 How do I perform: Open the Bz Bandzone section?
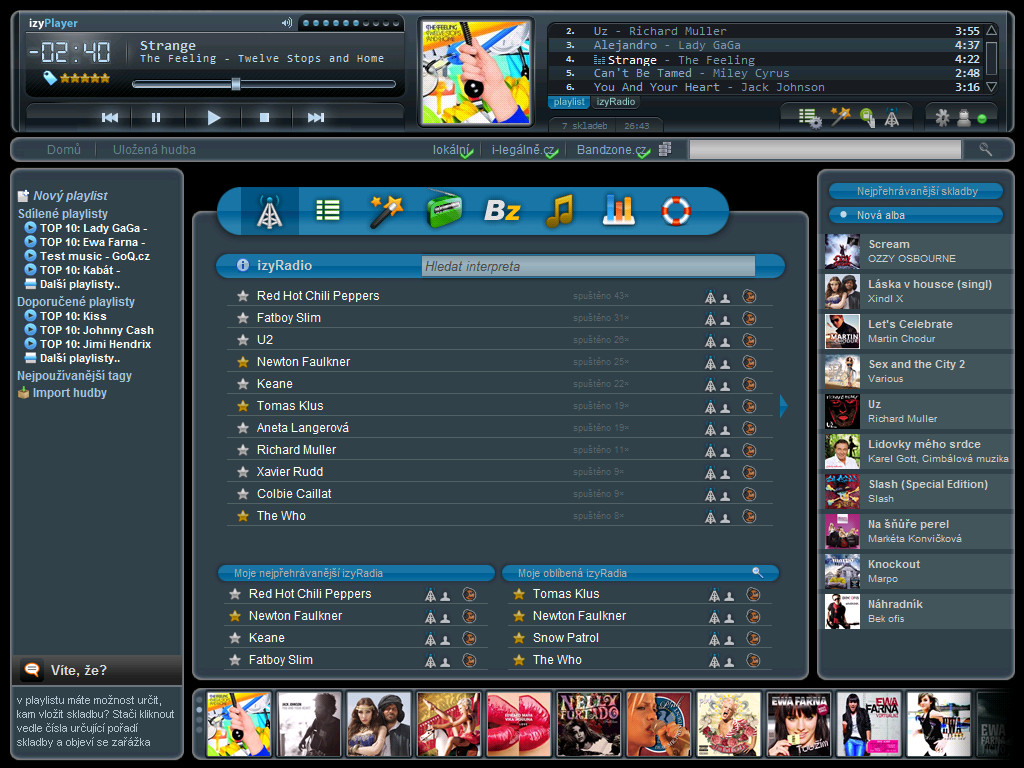[502, 211]
